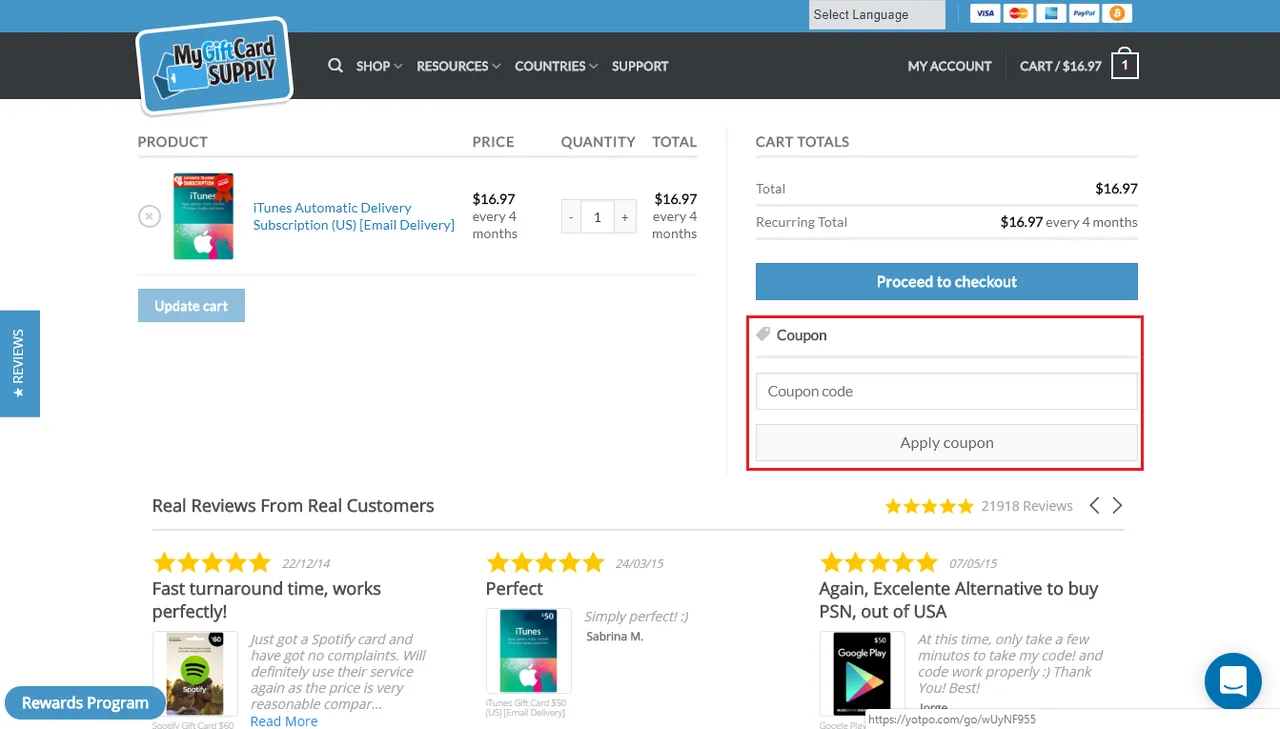Show previous reviews with left arrow
Screen dimensions: 1280x729
pyautogui.click(x=1094, y=505)
